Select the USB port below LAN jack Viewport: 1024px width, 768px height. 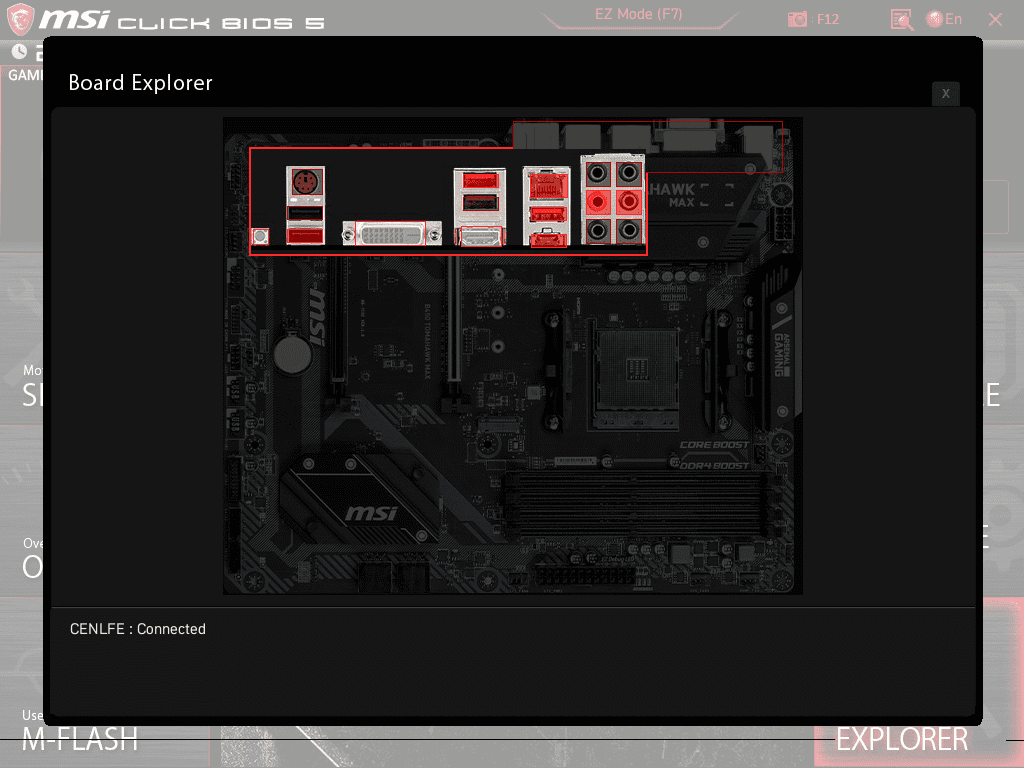(547, 214)
